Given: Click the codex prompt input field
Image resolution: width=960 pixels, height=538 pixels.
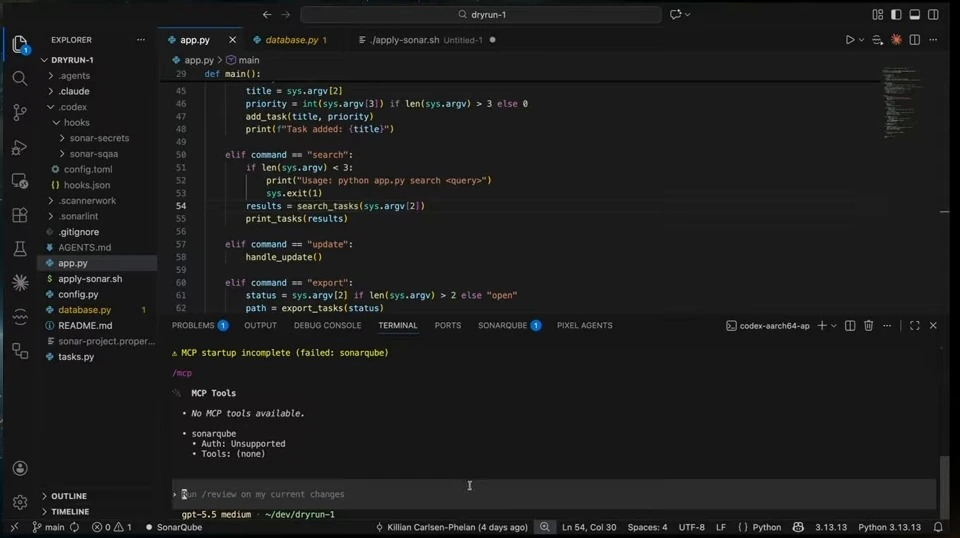Looking at the screenshot, I should 553,494.
